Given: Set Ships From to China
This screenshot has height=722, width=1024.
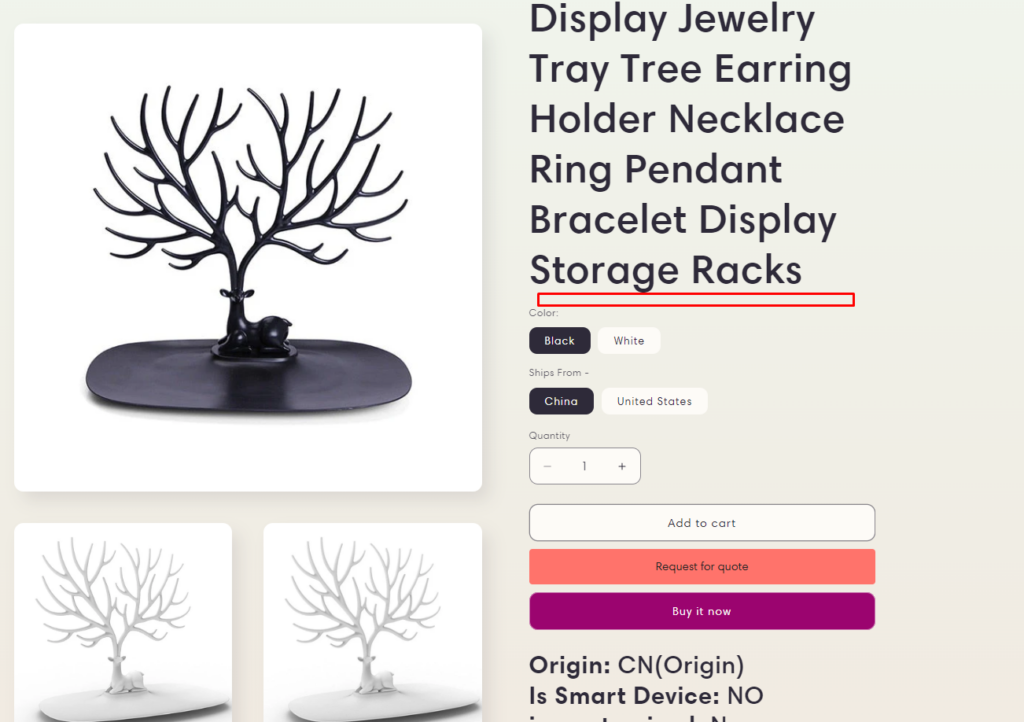Looking at the screenshot, I should pyautogui.click(x=562, y=401).
